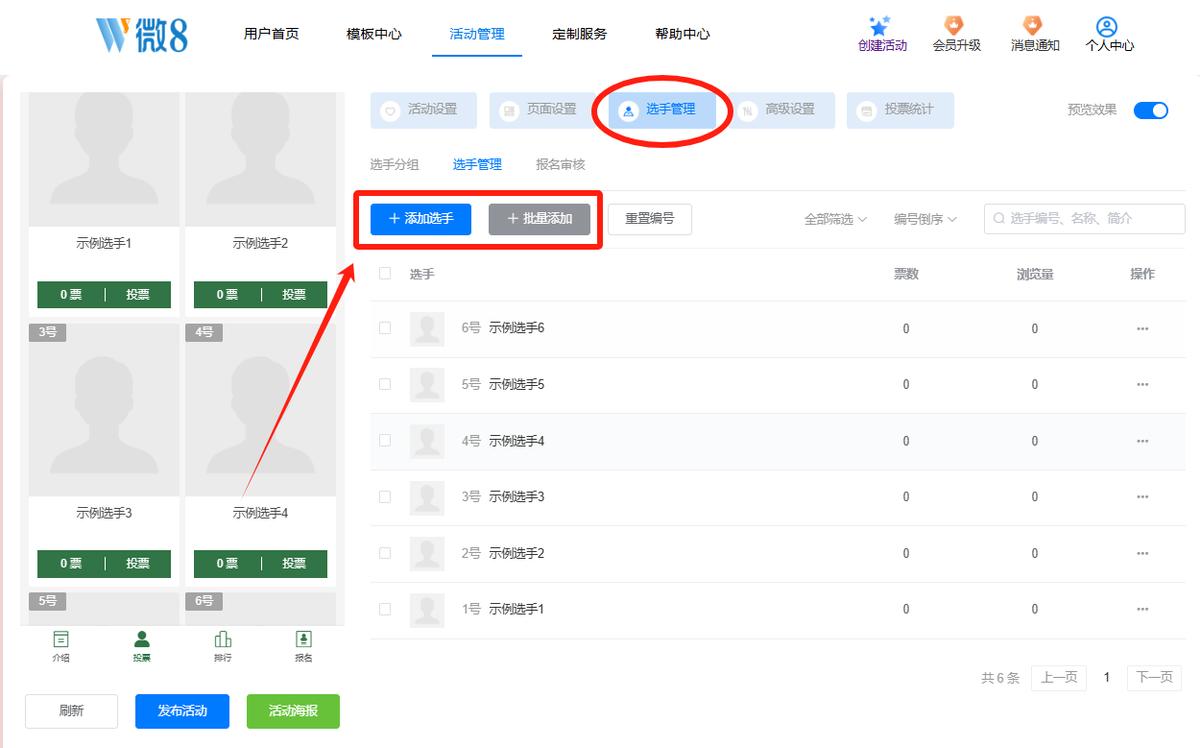Go to 下一页 in pagination
Image resolution: width=1200 pixels, height=748 pixels.
coord(1154,678)
